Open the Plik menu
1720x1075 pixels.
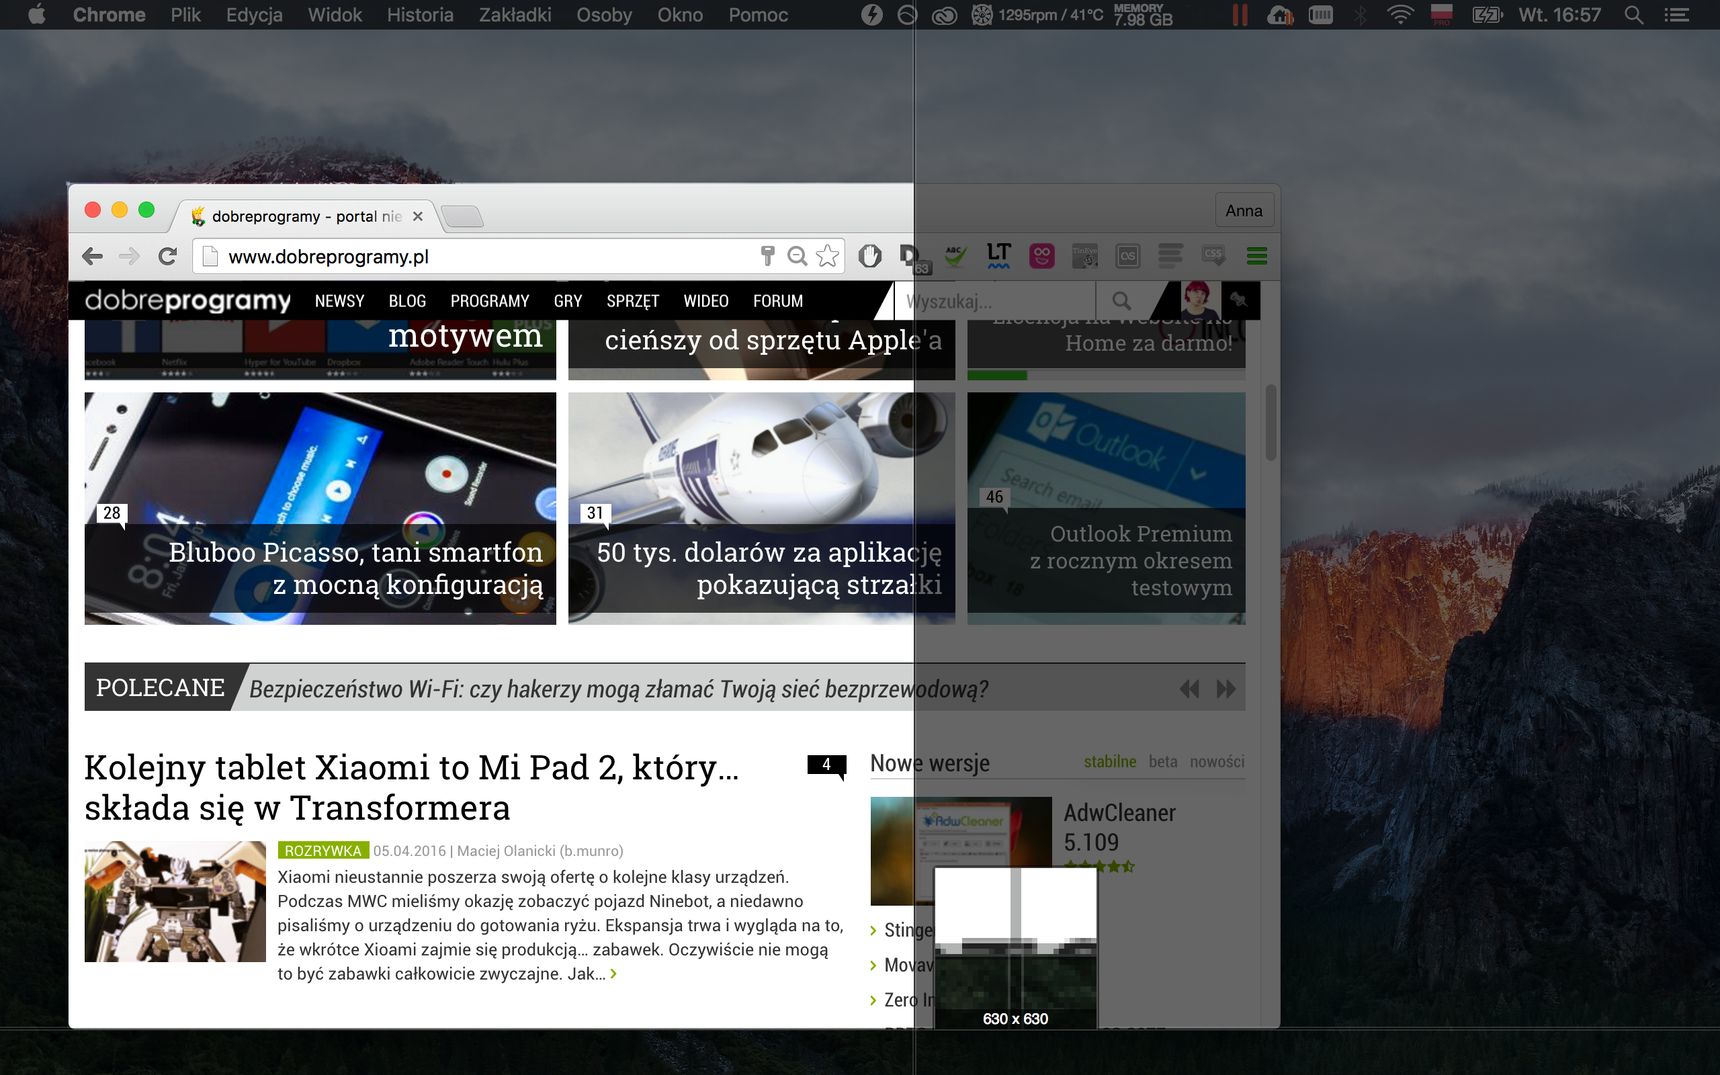click(x=186, y=15)
